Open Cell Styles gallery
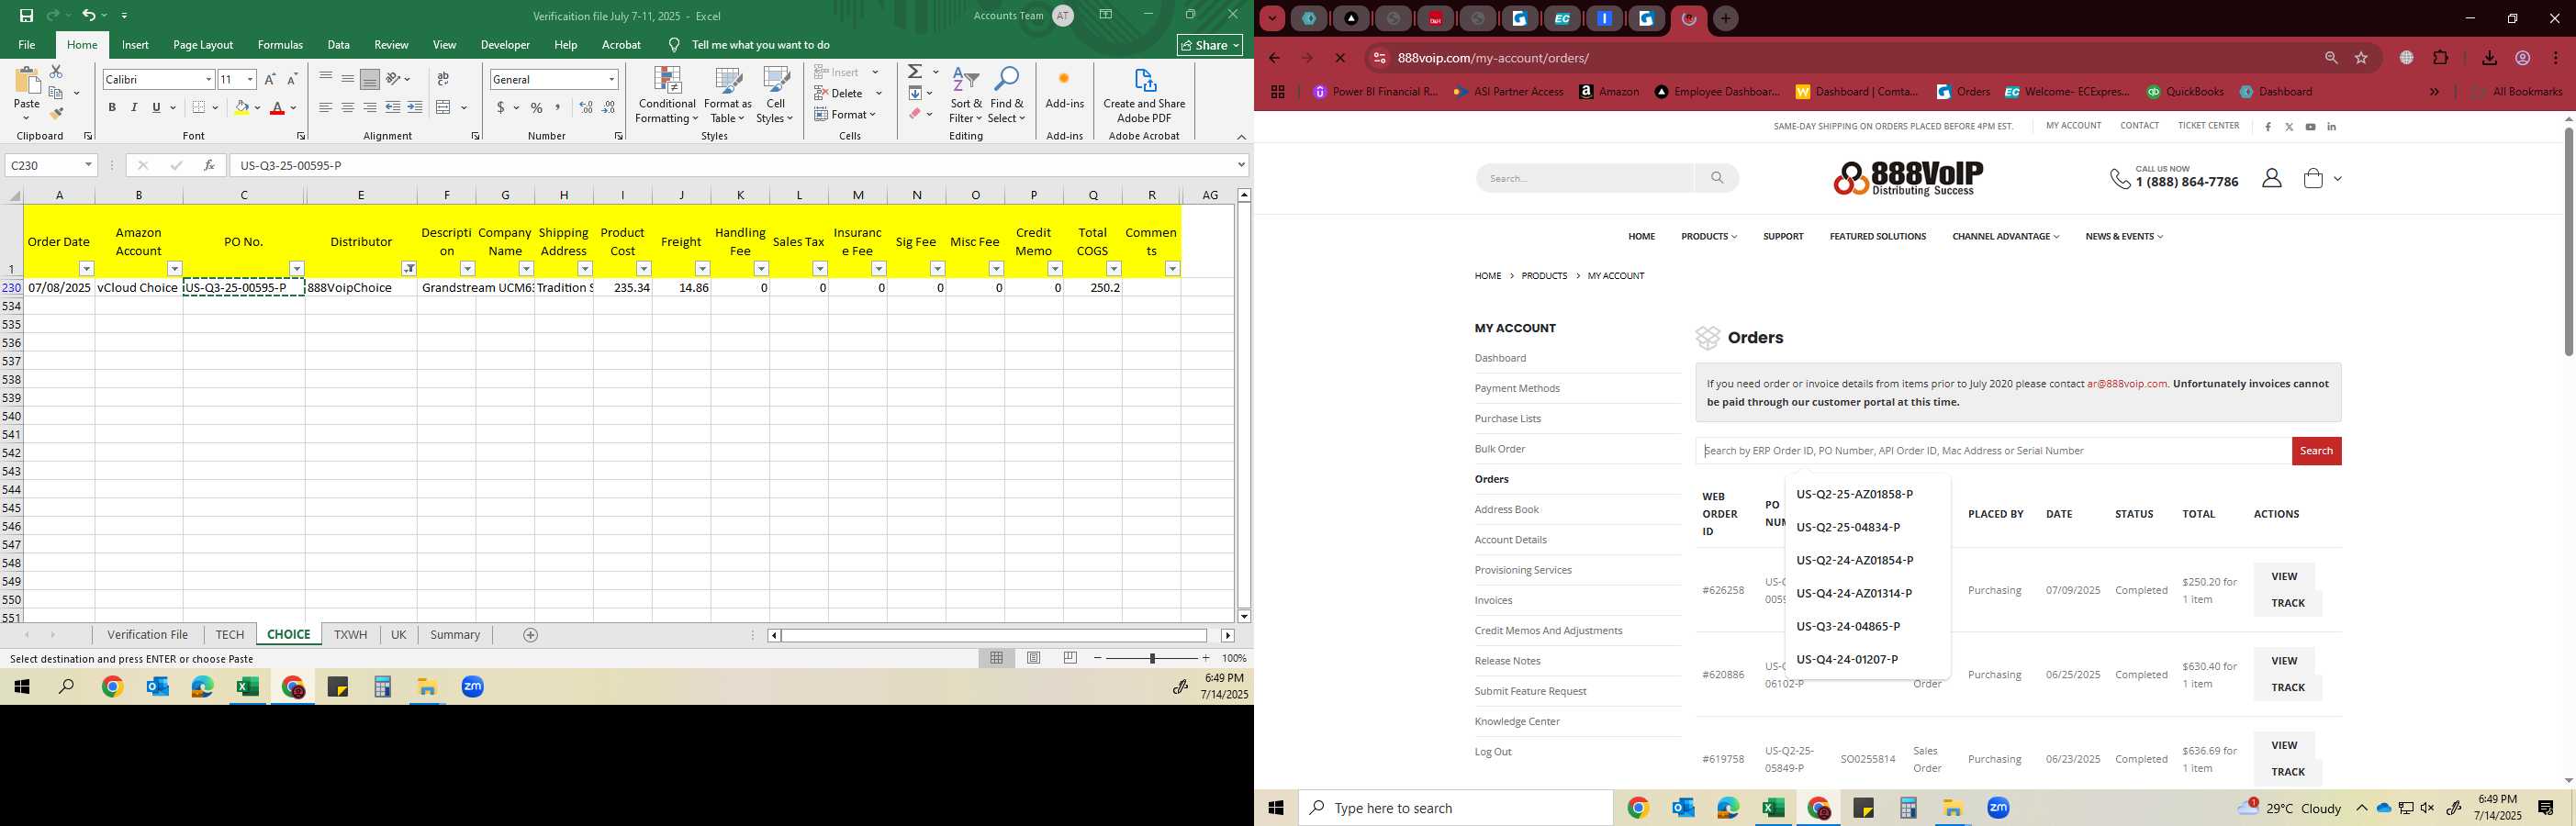The width and height of the screenshot is (2576, 826). pyautogui.click(x=775, y=95)
